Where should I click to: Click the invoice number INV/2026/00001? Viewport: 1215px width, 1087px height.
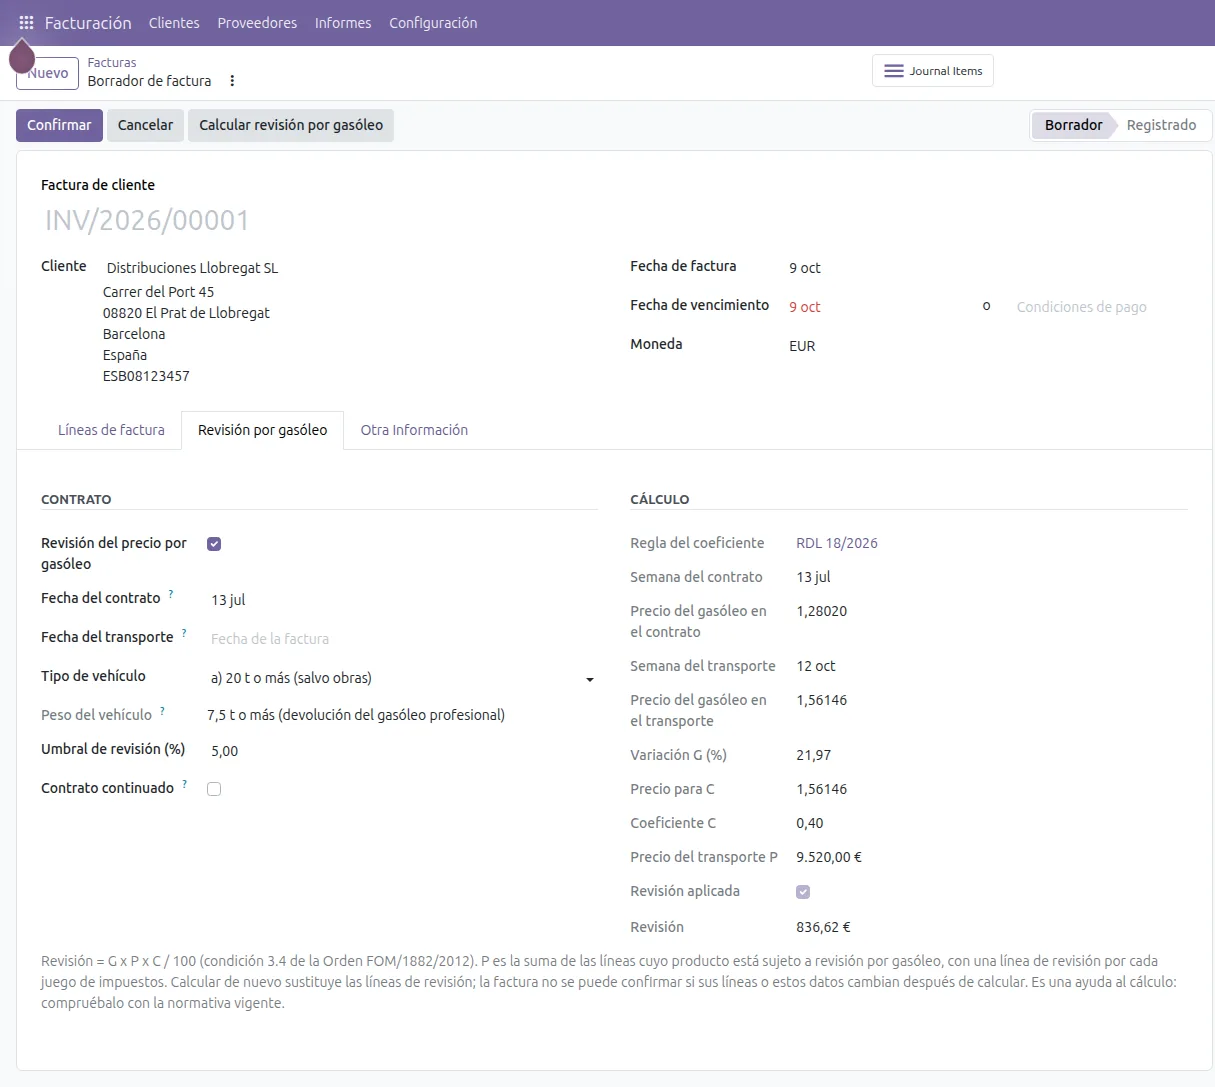147,220
